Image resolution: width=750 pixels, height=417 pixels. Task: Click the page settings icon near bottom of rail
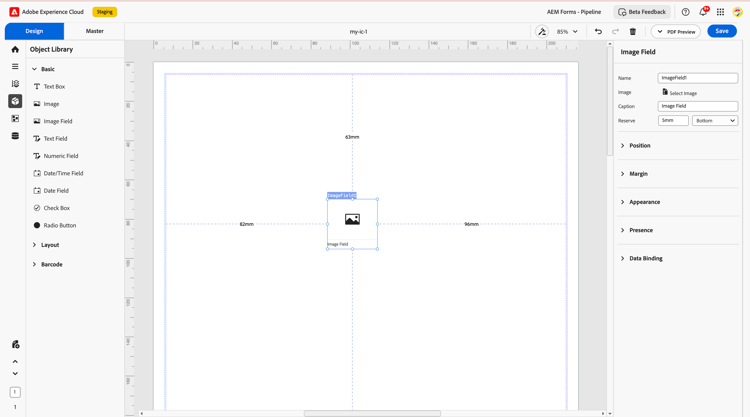(15, 344)
